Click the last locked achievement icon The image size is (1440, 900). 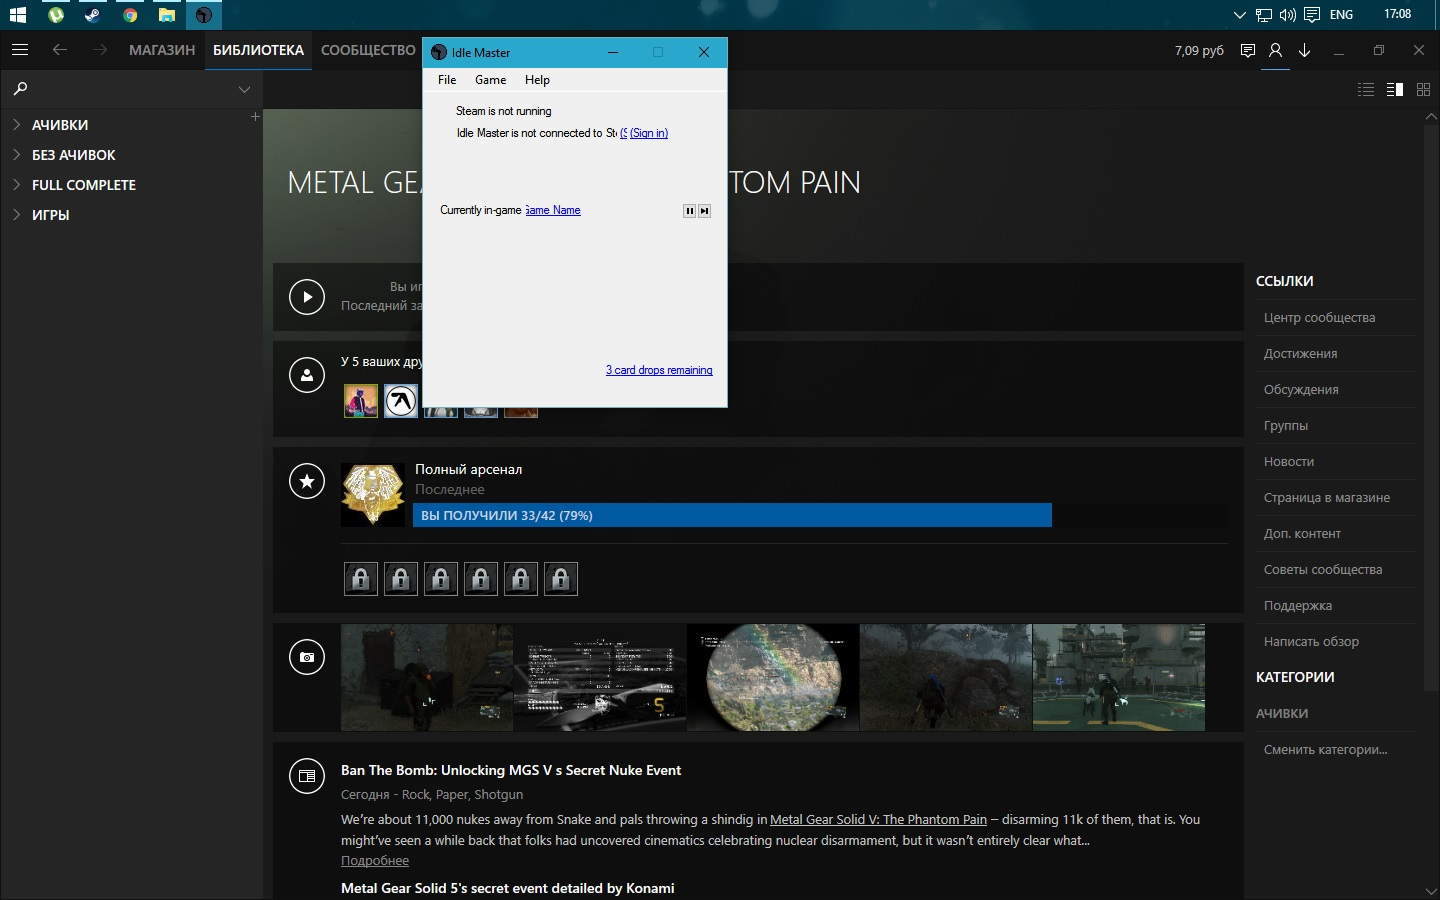[x=561, y=579]
